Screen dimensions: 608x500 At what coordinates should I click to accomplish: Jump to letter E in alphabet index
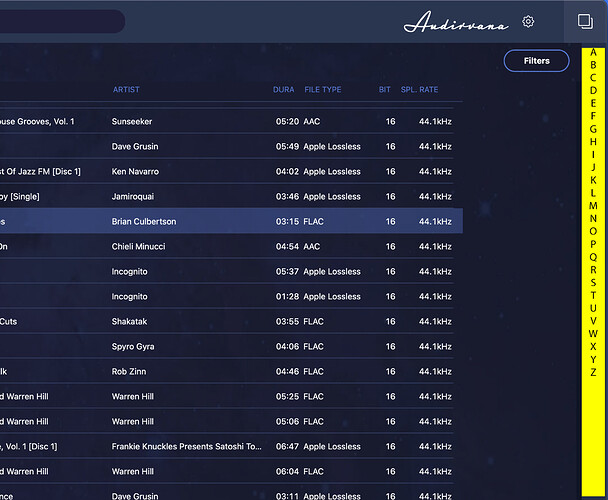(x=593, y=103)
